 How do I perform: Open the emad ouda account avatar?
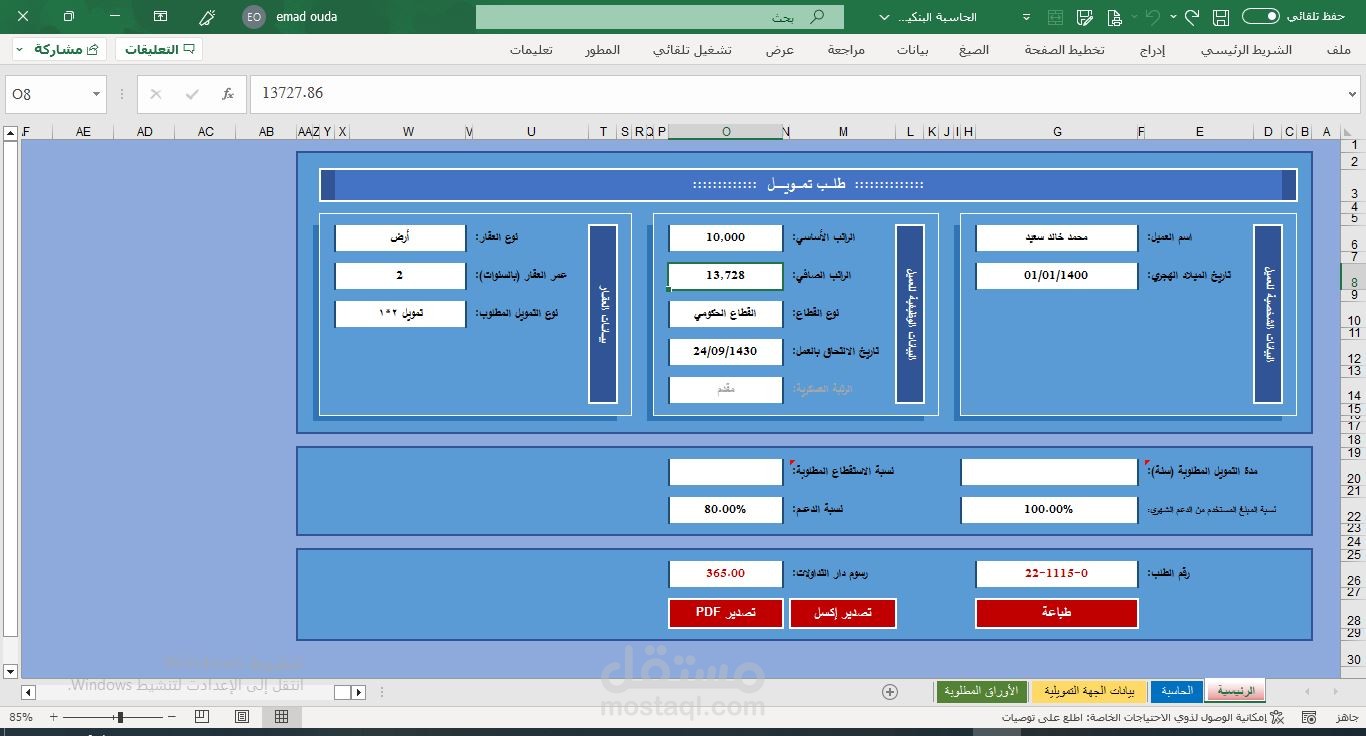pyautogui.click(x=254, y=17)
